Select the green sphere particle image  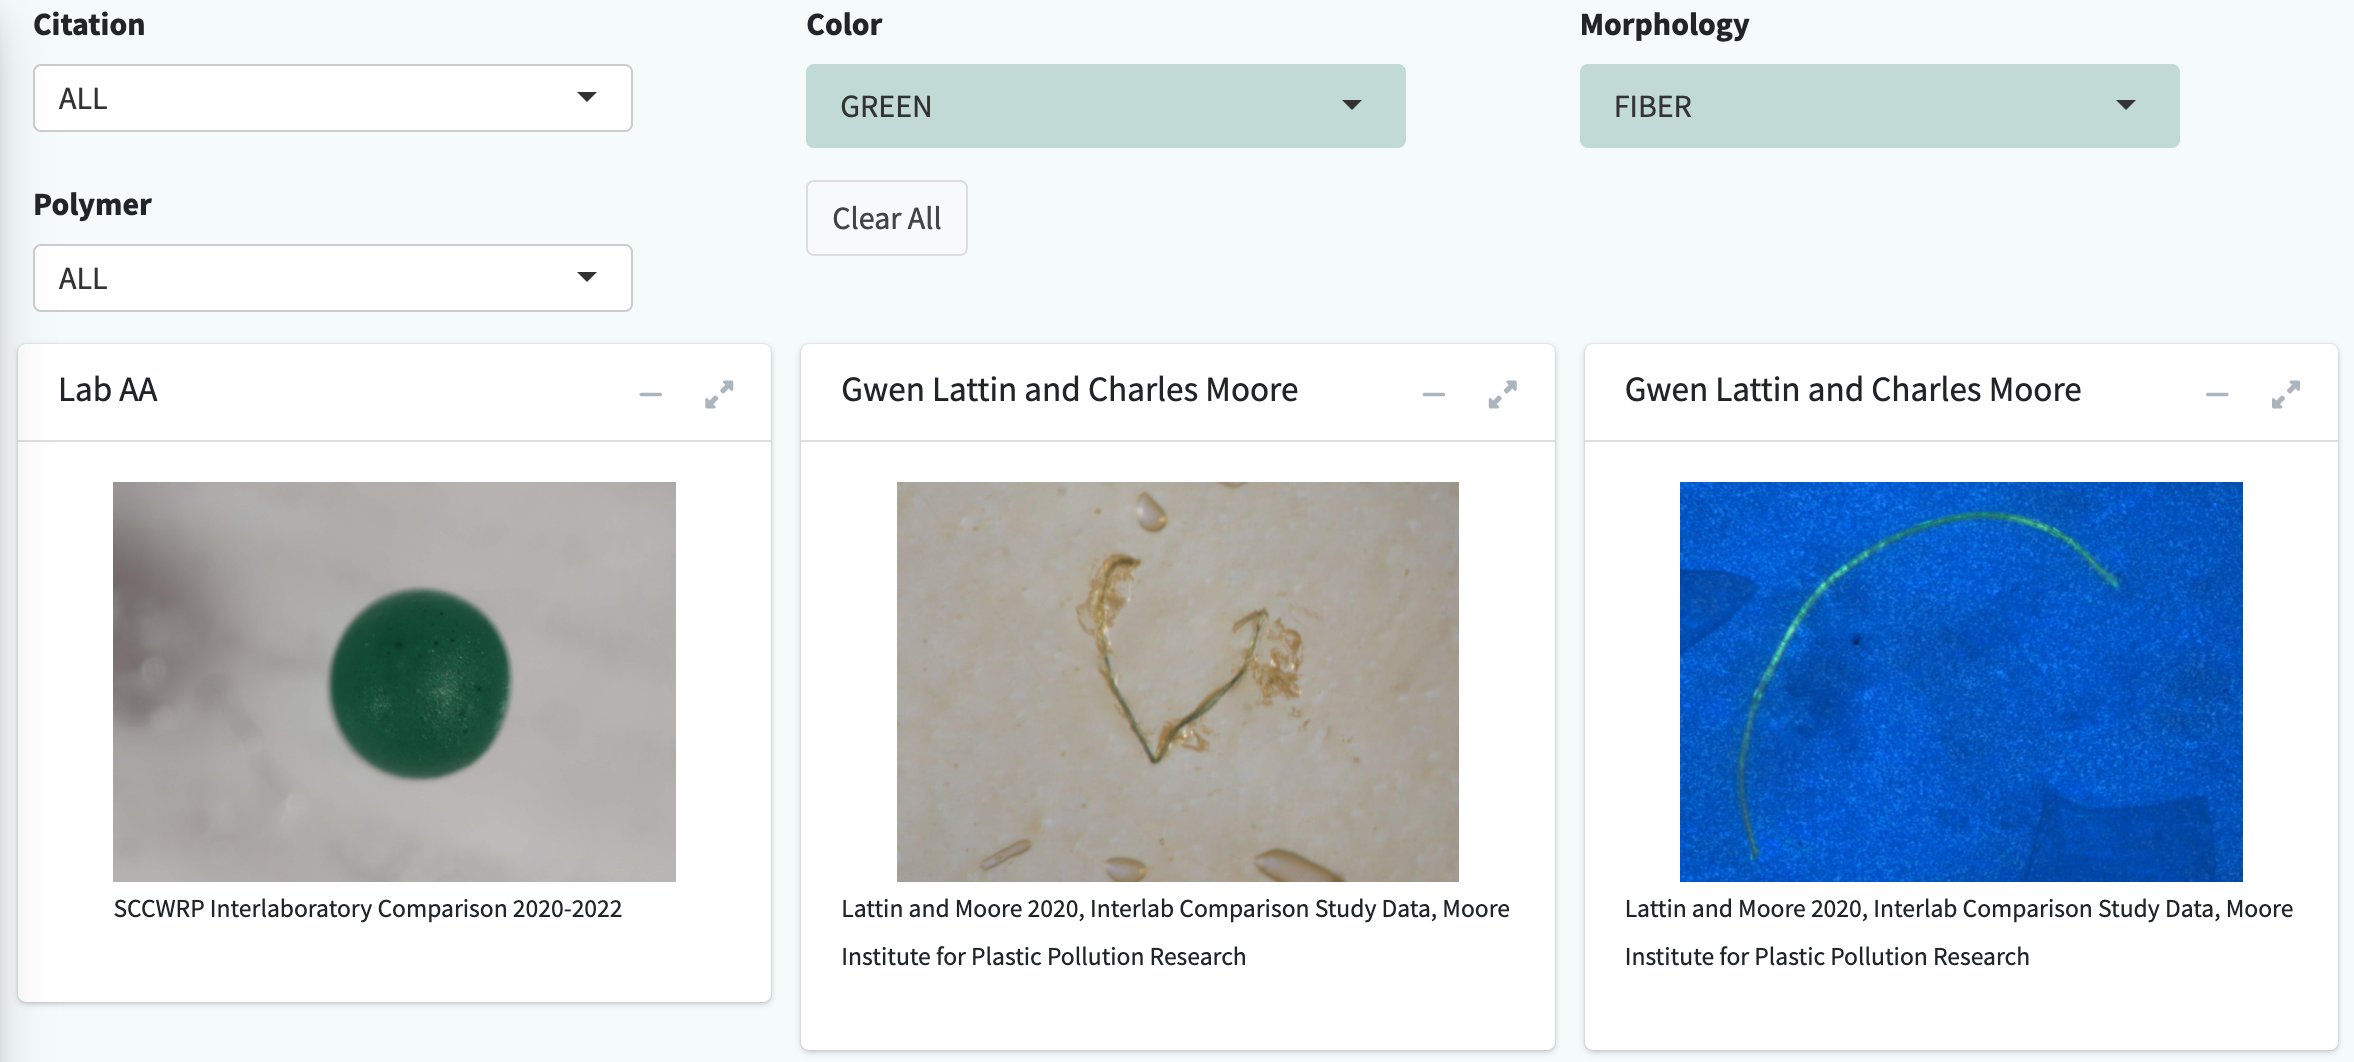(x=394, y=682)
